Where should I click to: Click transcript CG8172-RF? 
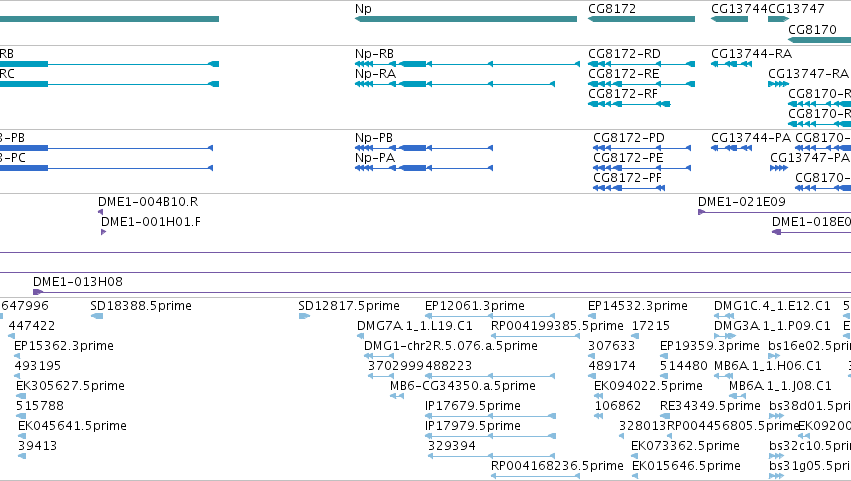point(623,94)
